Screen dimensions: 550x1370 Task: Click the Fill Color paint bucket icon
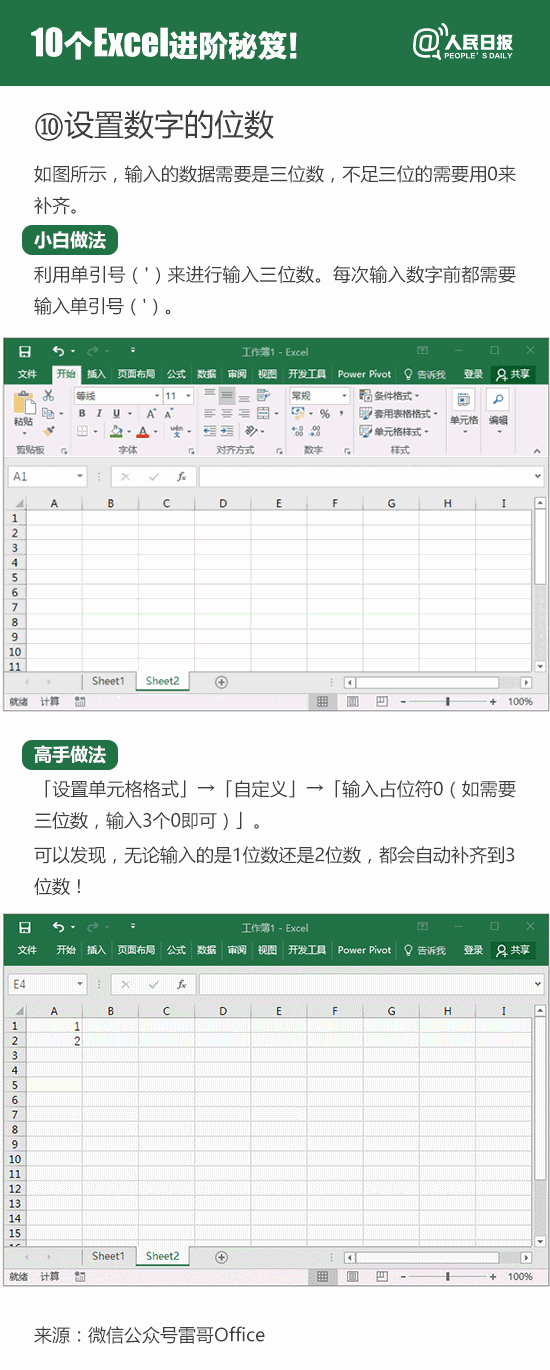[116, 431]
